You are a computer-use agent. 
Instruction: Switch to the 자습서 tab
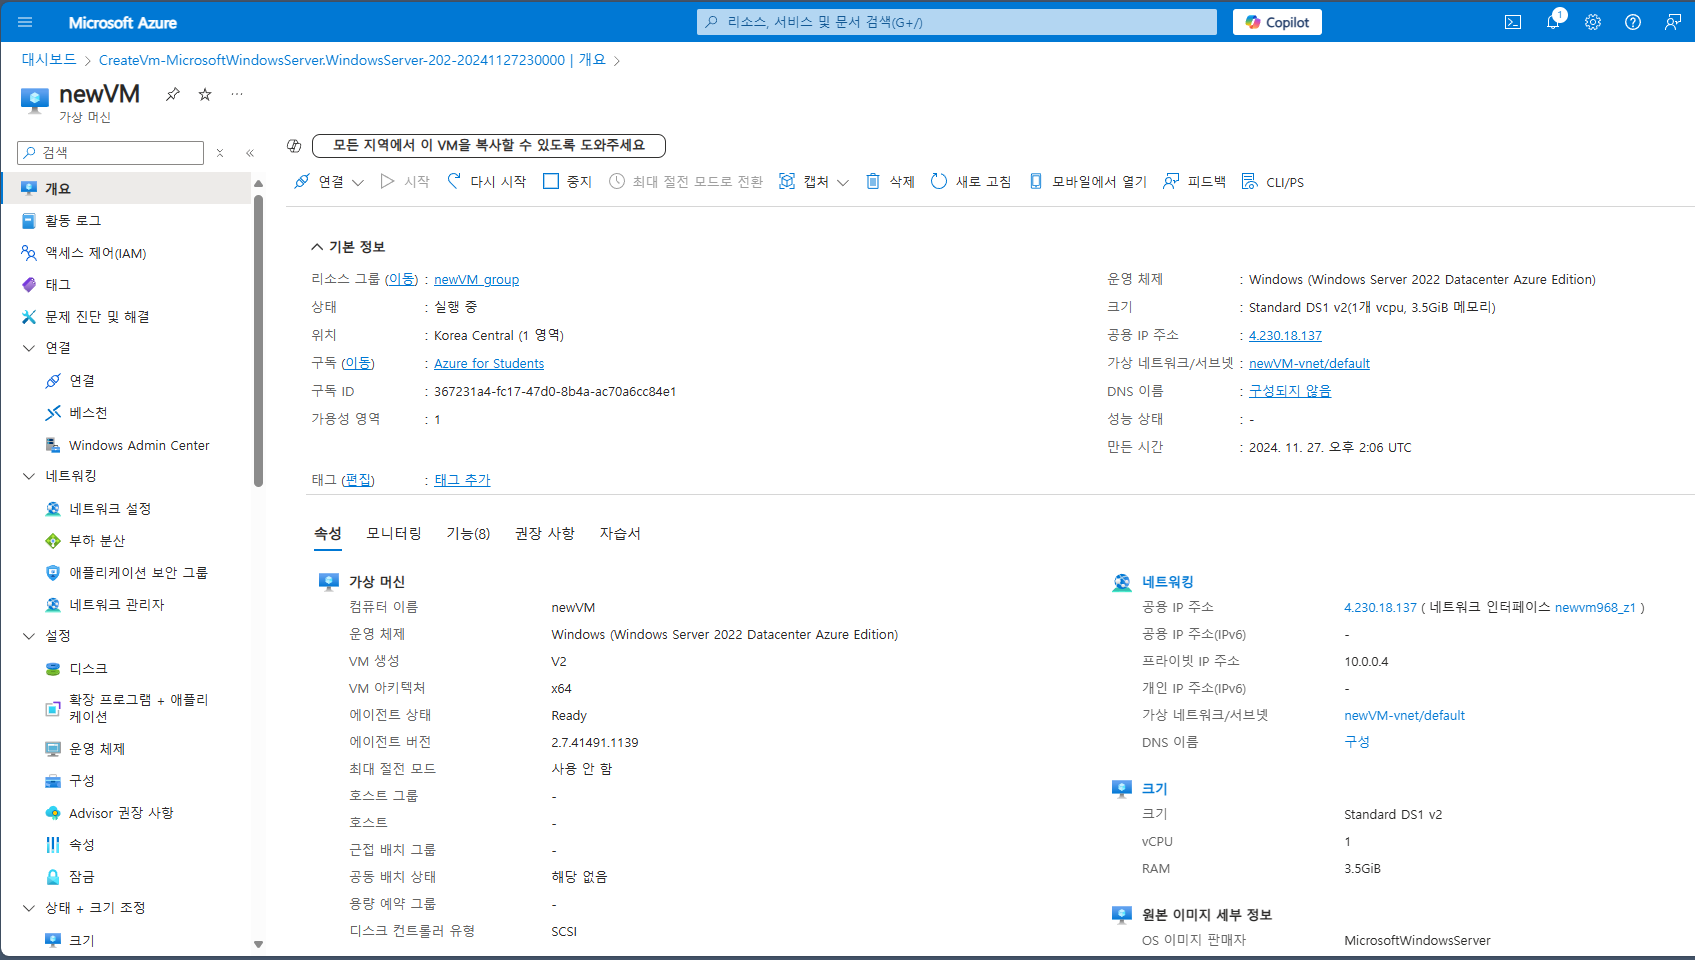click(620, 533)
